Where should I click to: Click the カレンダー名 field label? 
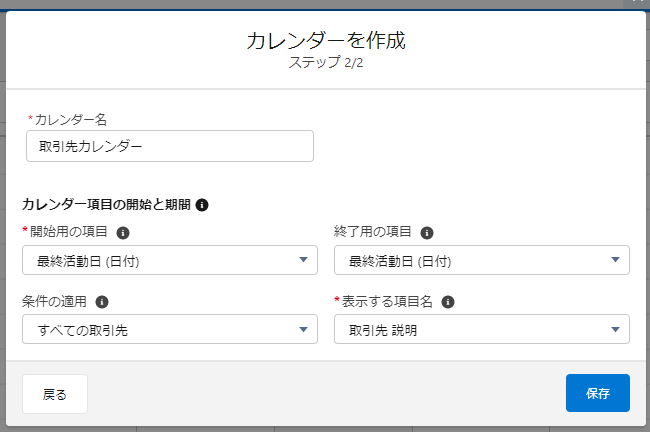click(70, 120)
